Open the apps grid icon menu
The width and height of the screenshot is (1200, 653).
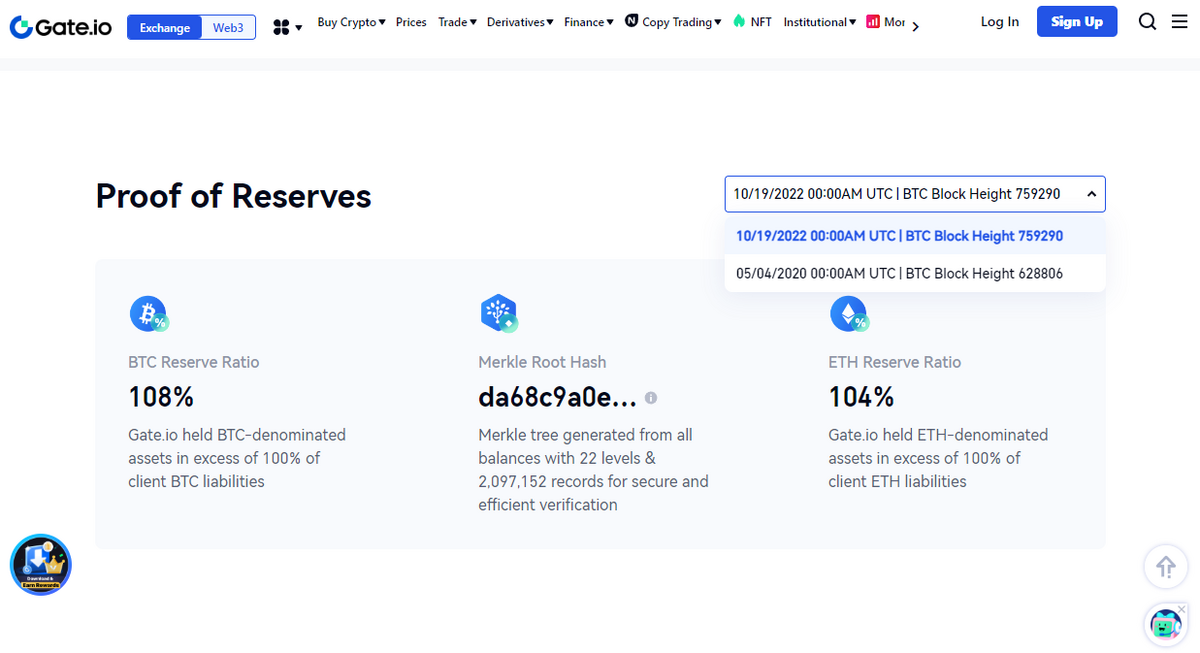coord(287,27)
